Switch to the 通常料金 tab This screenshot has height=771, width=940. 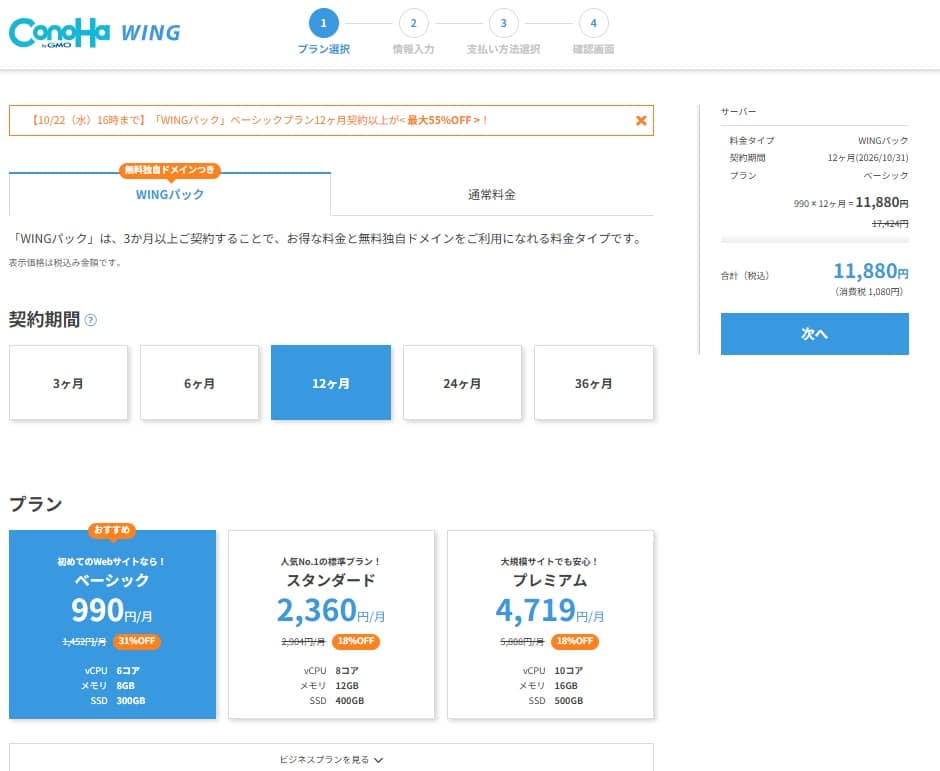click(x=491, y=195)
